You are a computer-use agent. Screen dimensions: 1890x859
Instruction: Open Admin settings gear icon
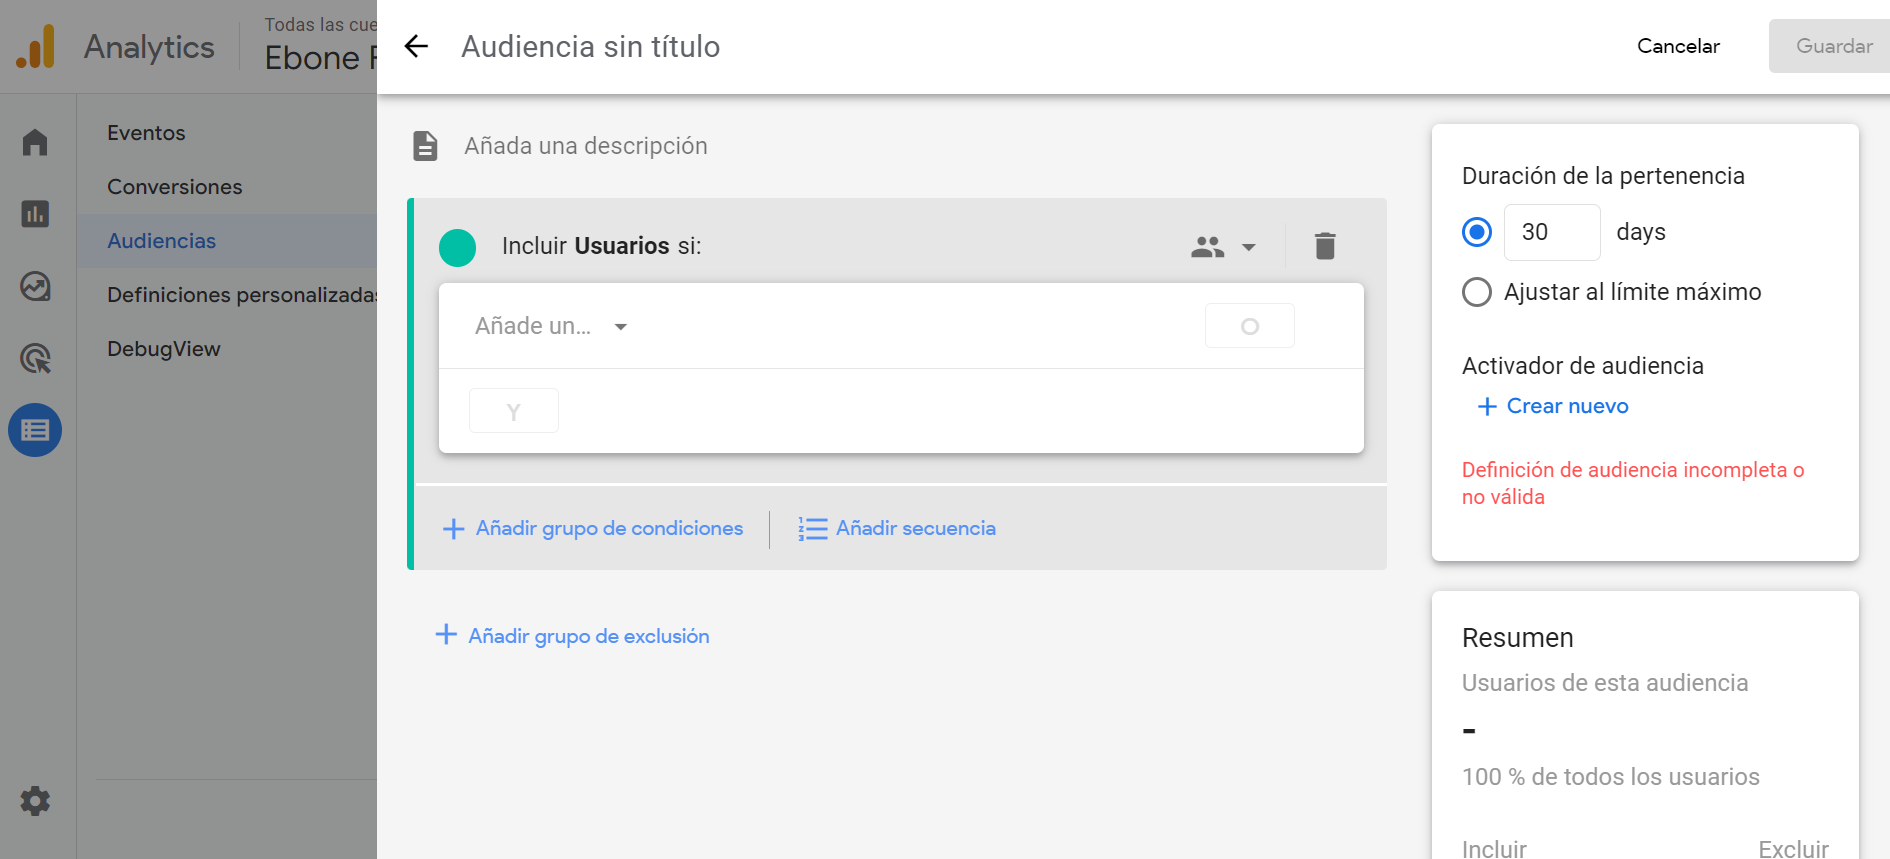click(35, 801)
